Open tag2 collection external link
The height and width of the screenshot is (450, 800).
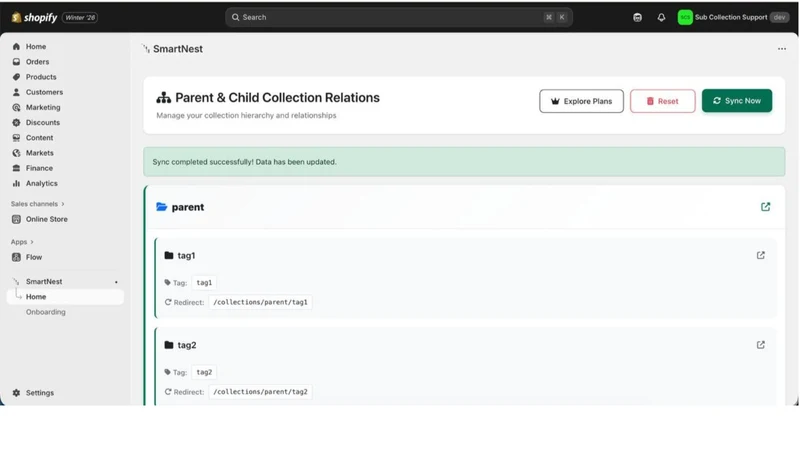coord(761,345)
